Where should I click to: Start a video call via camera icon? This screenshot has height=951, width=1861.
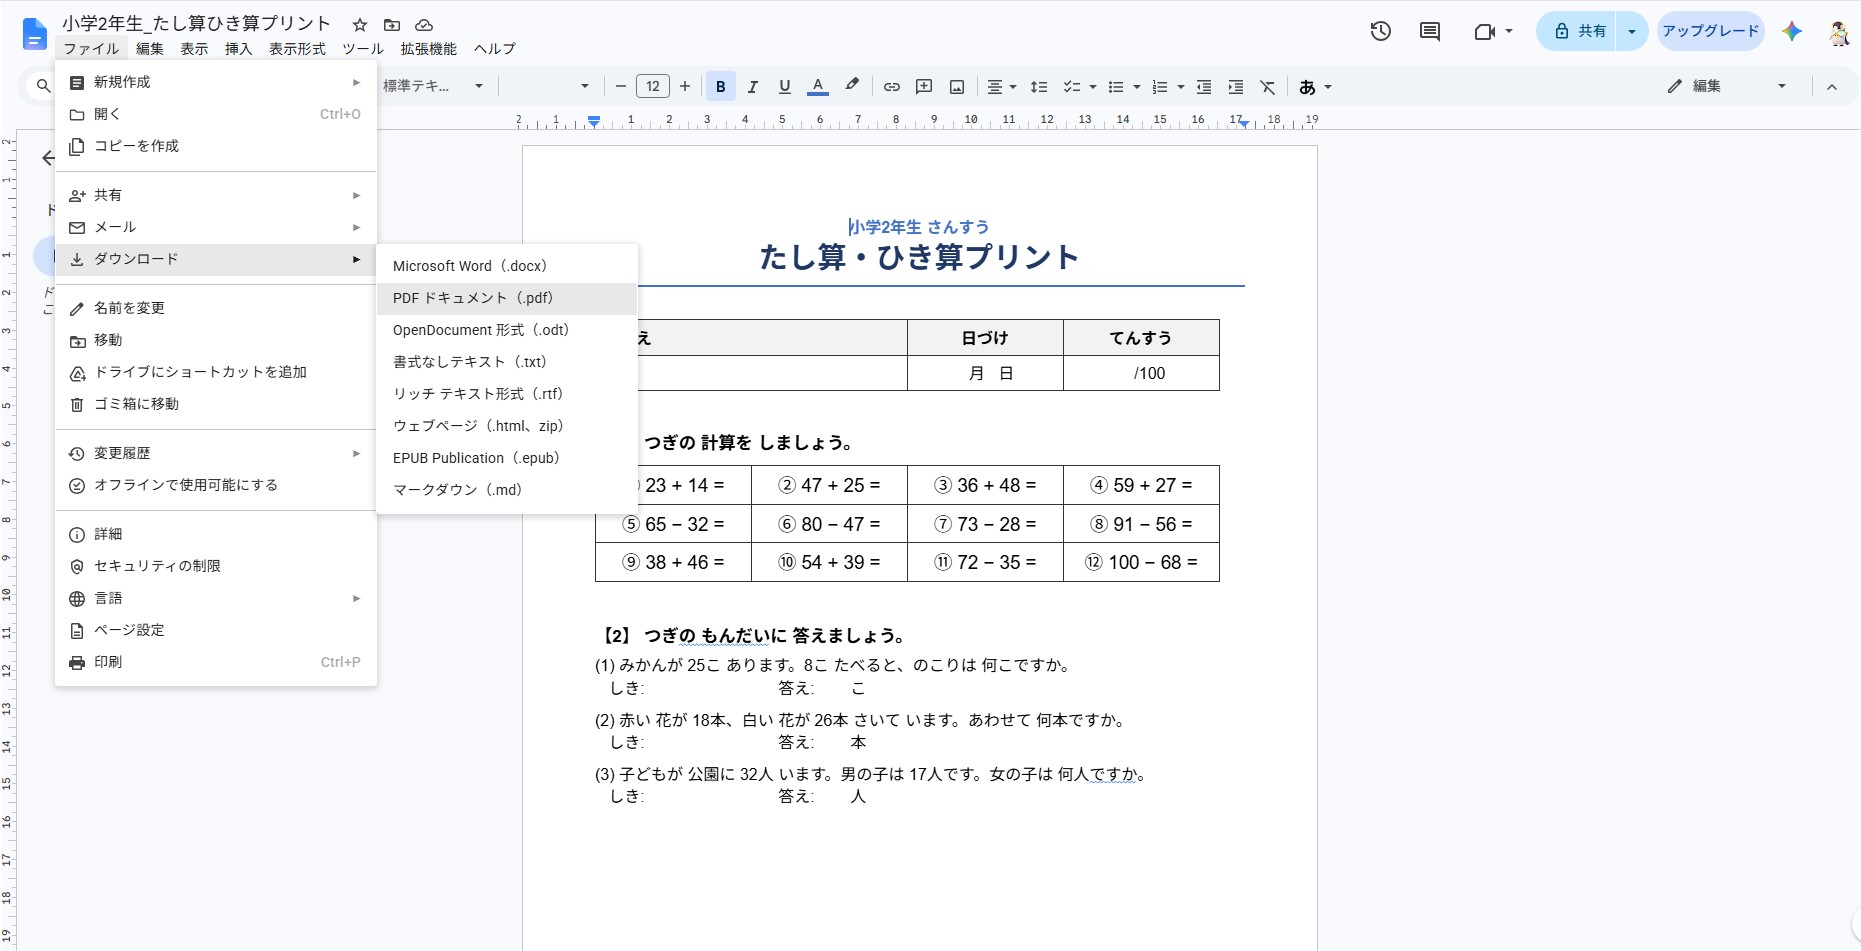coord(1484,31)
